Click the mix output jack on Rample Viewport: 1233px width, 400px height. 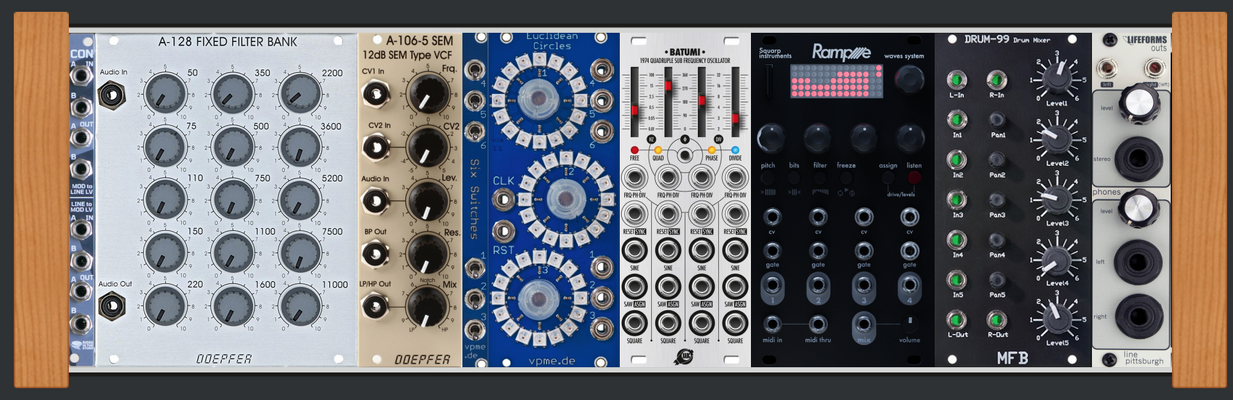pyautogui.click(x=863, y=326)
